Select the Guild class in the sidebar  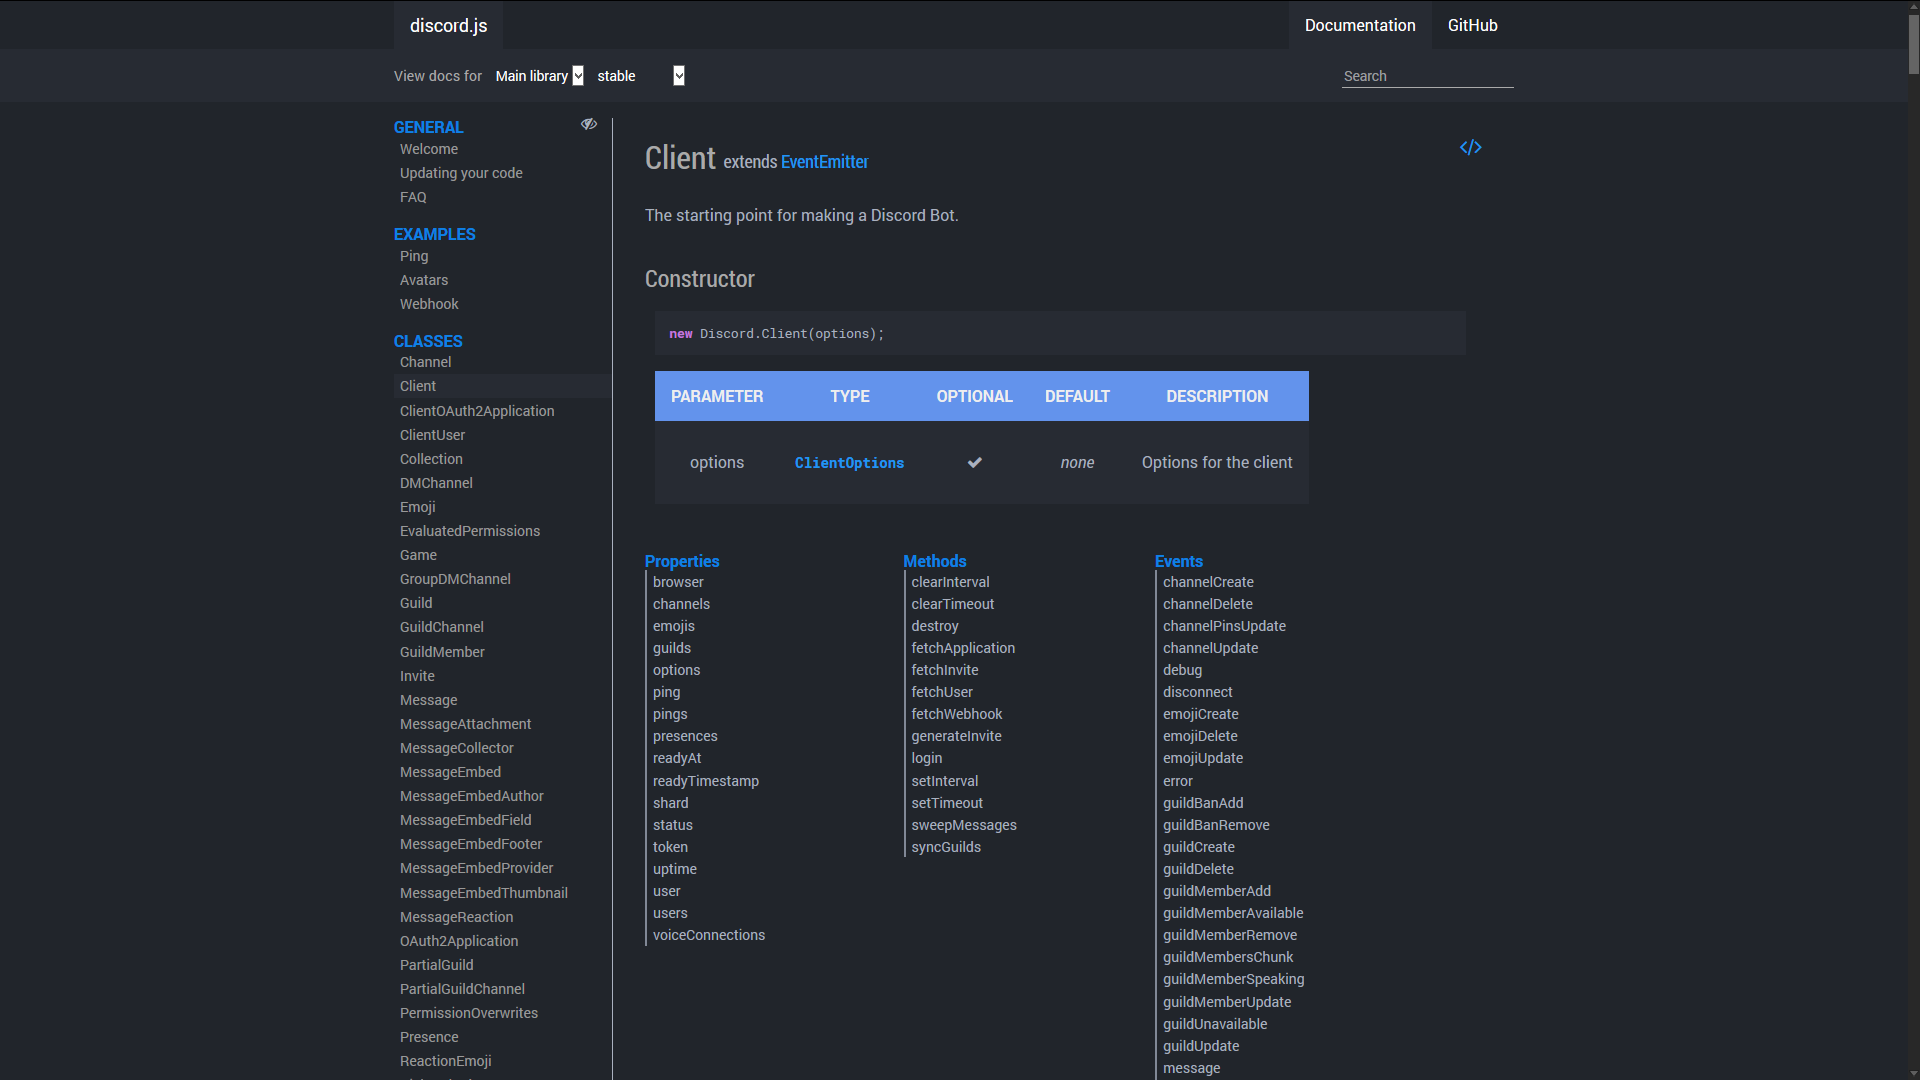[415, 603]
